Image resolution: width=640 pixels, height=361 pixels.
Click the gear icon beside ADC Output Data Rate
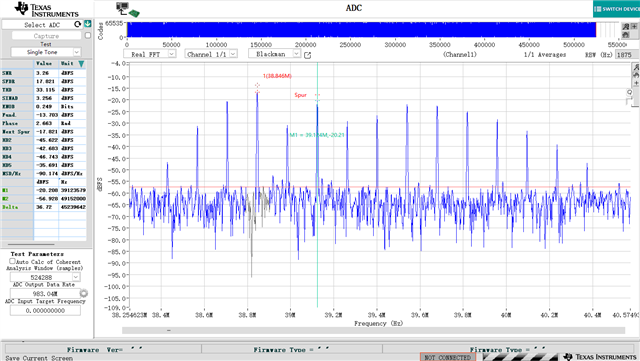[84, 293]
